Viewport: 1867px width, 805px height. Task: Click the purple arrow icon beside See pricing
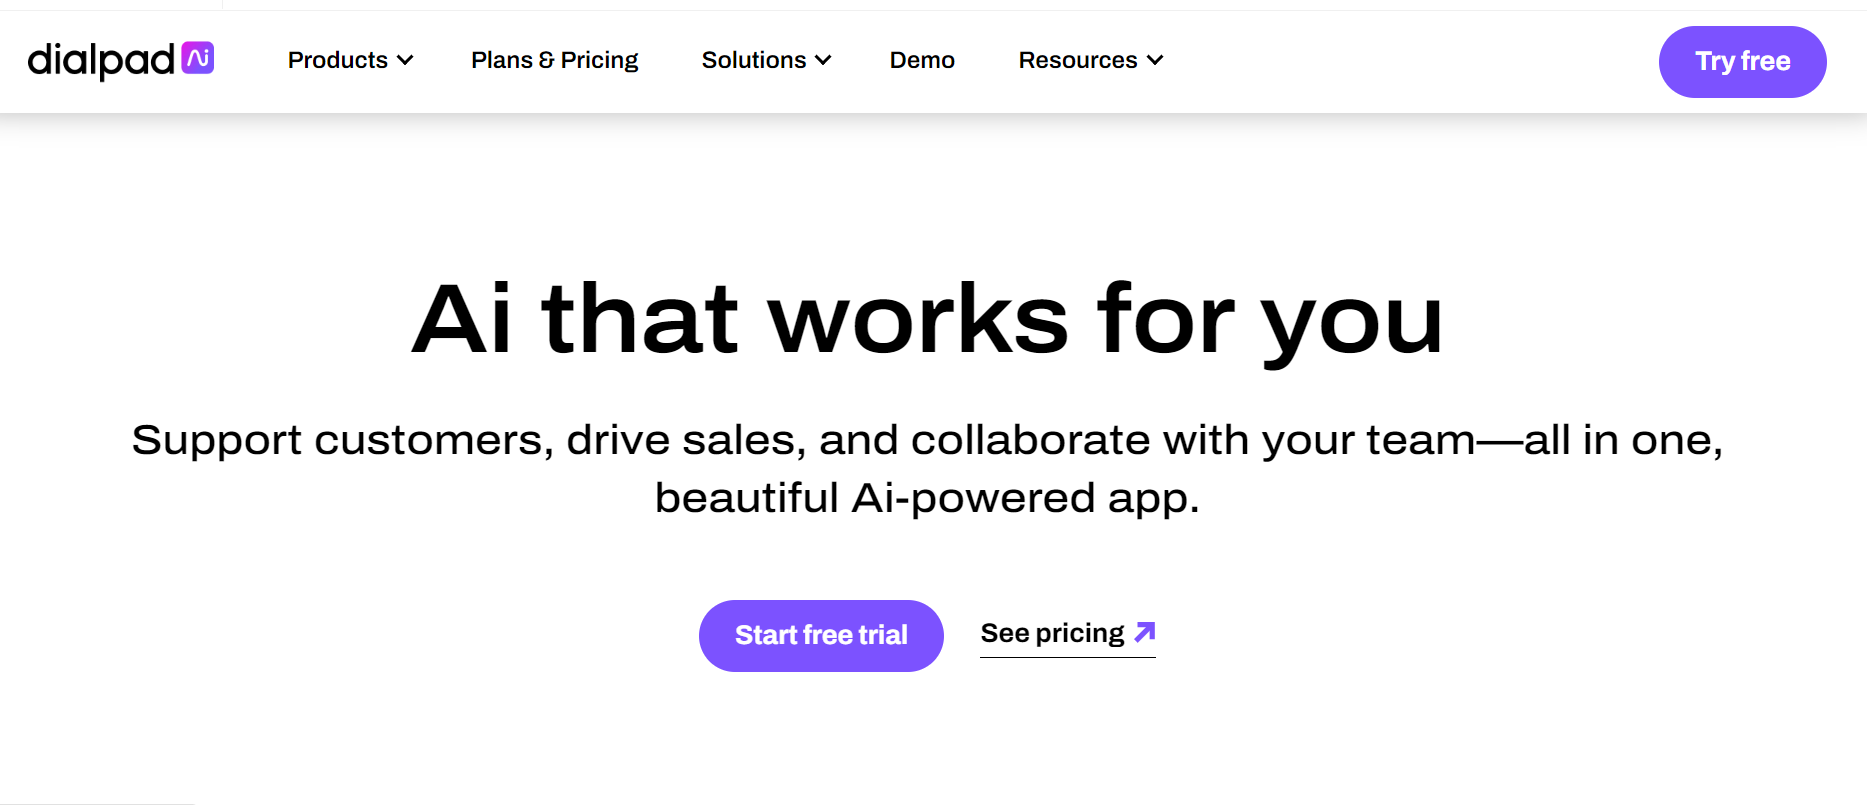1145,632
